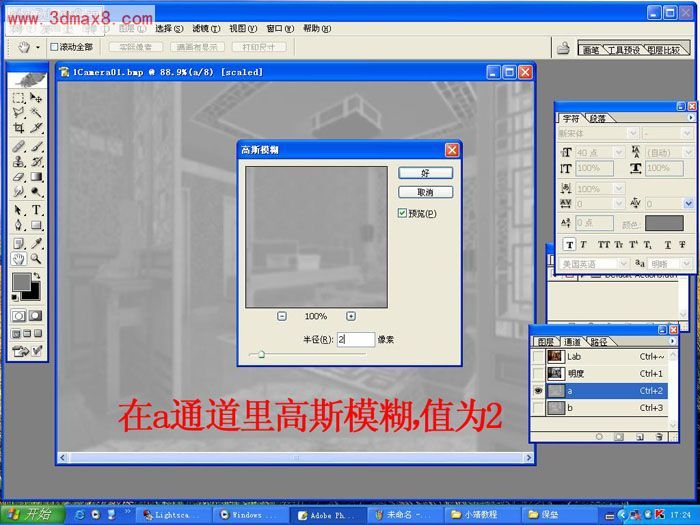
Task: Select the Blur tool
Action: [x=18, y=192]
